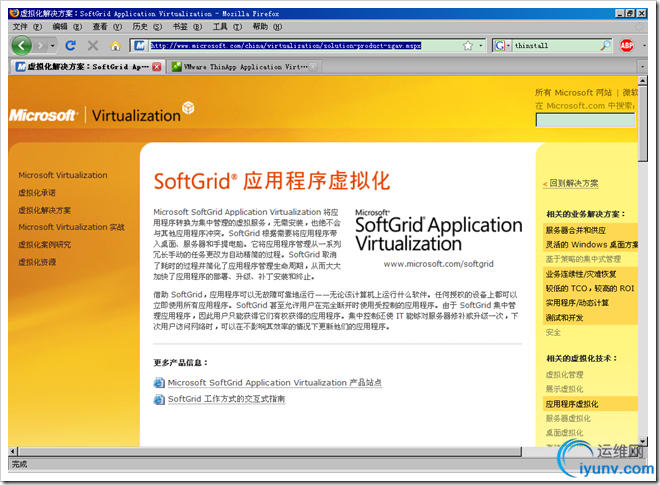Viewport: 660px width, 485px height.
Task: Click the Reload page icon
Action: point(71,45)
